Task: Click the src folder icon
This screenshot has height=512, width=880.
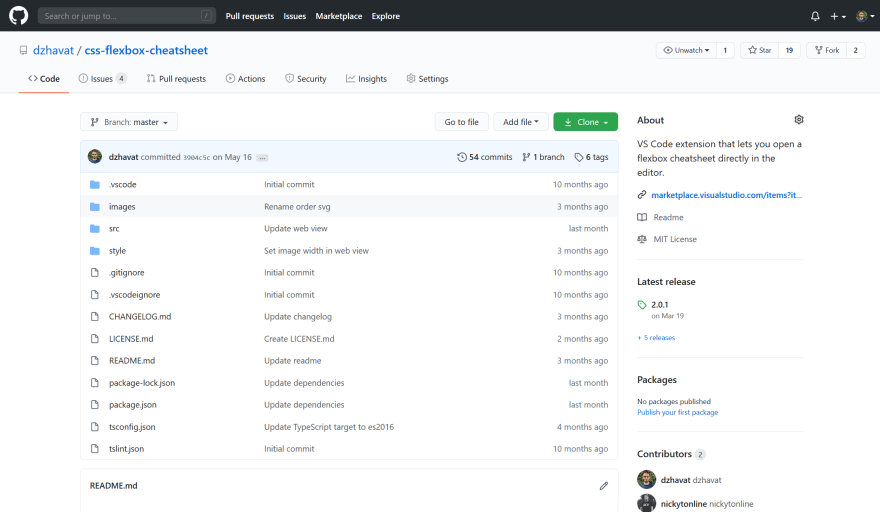Action: (x=95, y=228)
